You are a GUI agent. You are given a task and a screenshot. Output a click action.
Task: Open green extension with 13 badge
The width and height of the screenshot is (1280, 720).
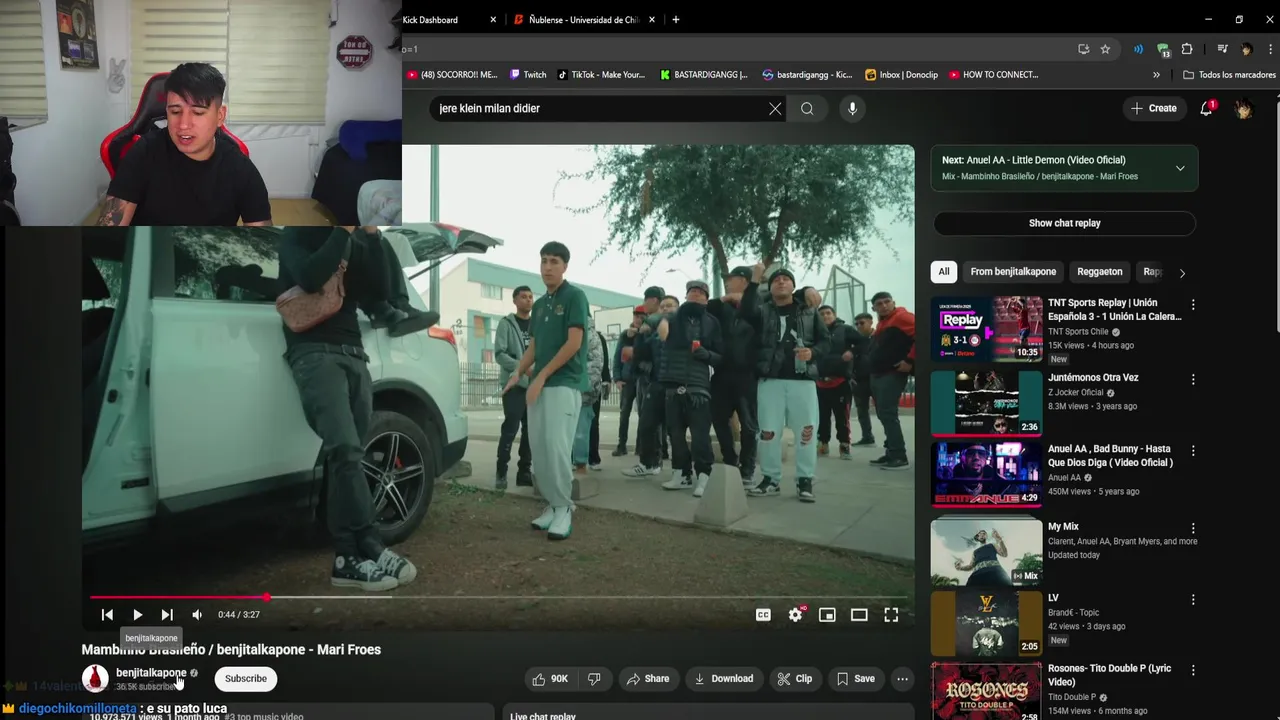[x=1163, y=49]
